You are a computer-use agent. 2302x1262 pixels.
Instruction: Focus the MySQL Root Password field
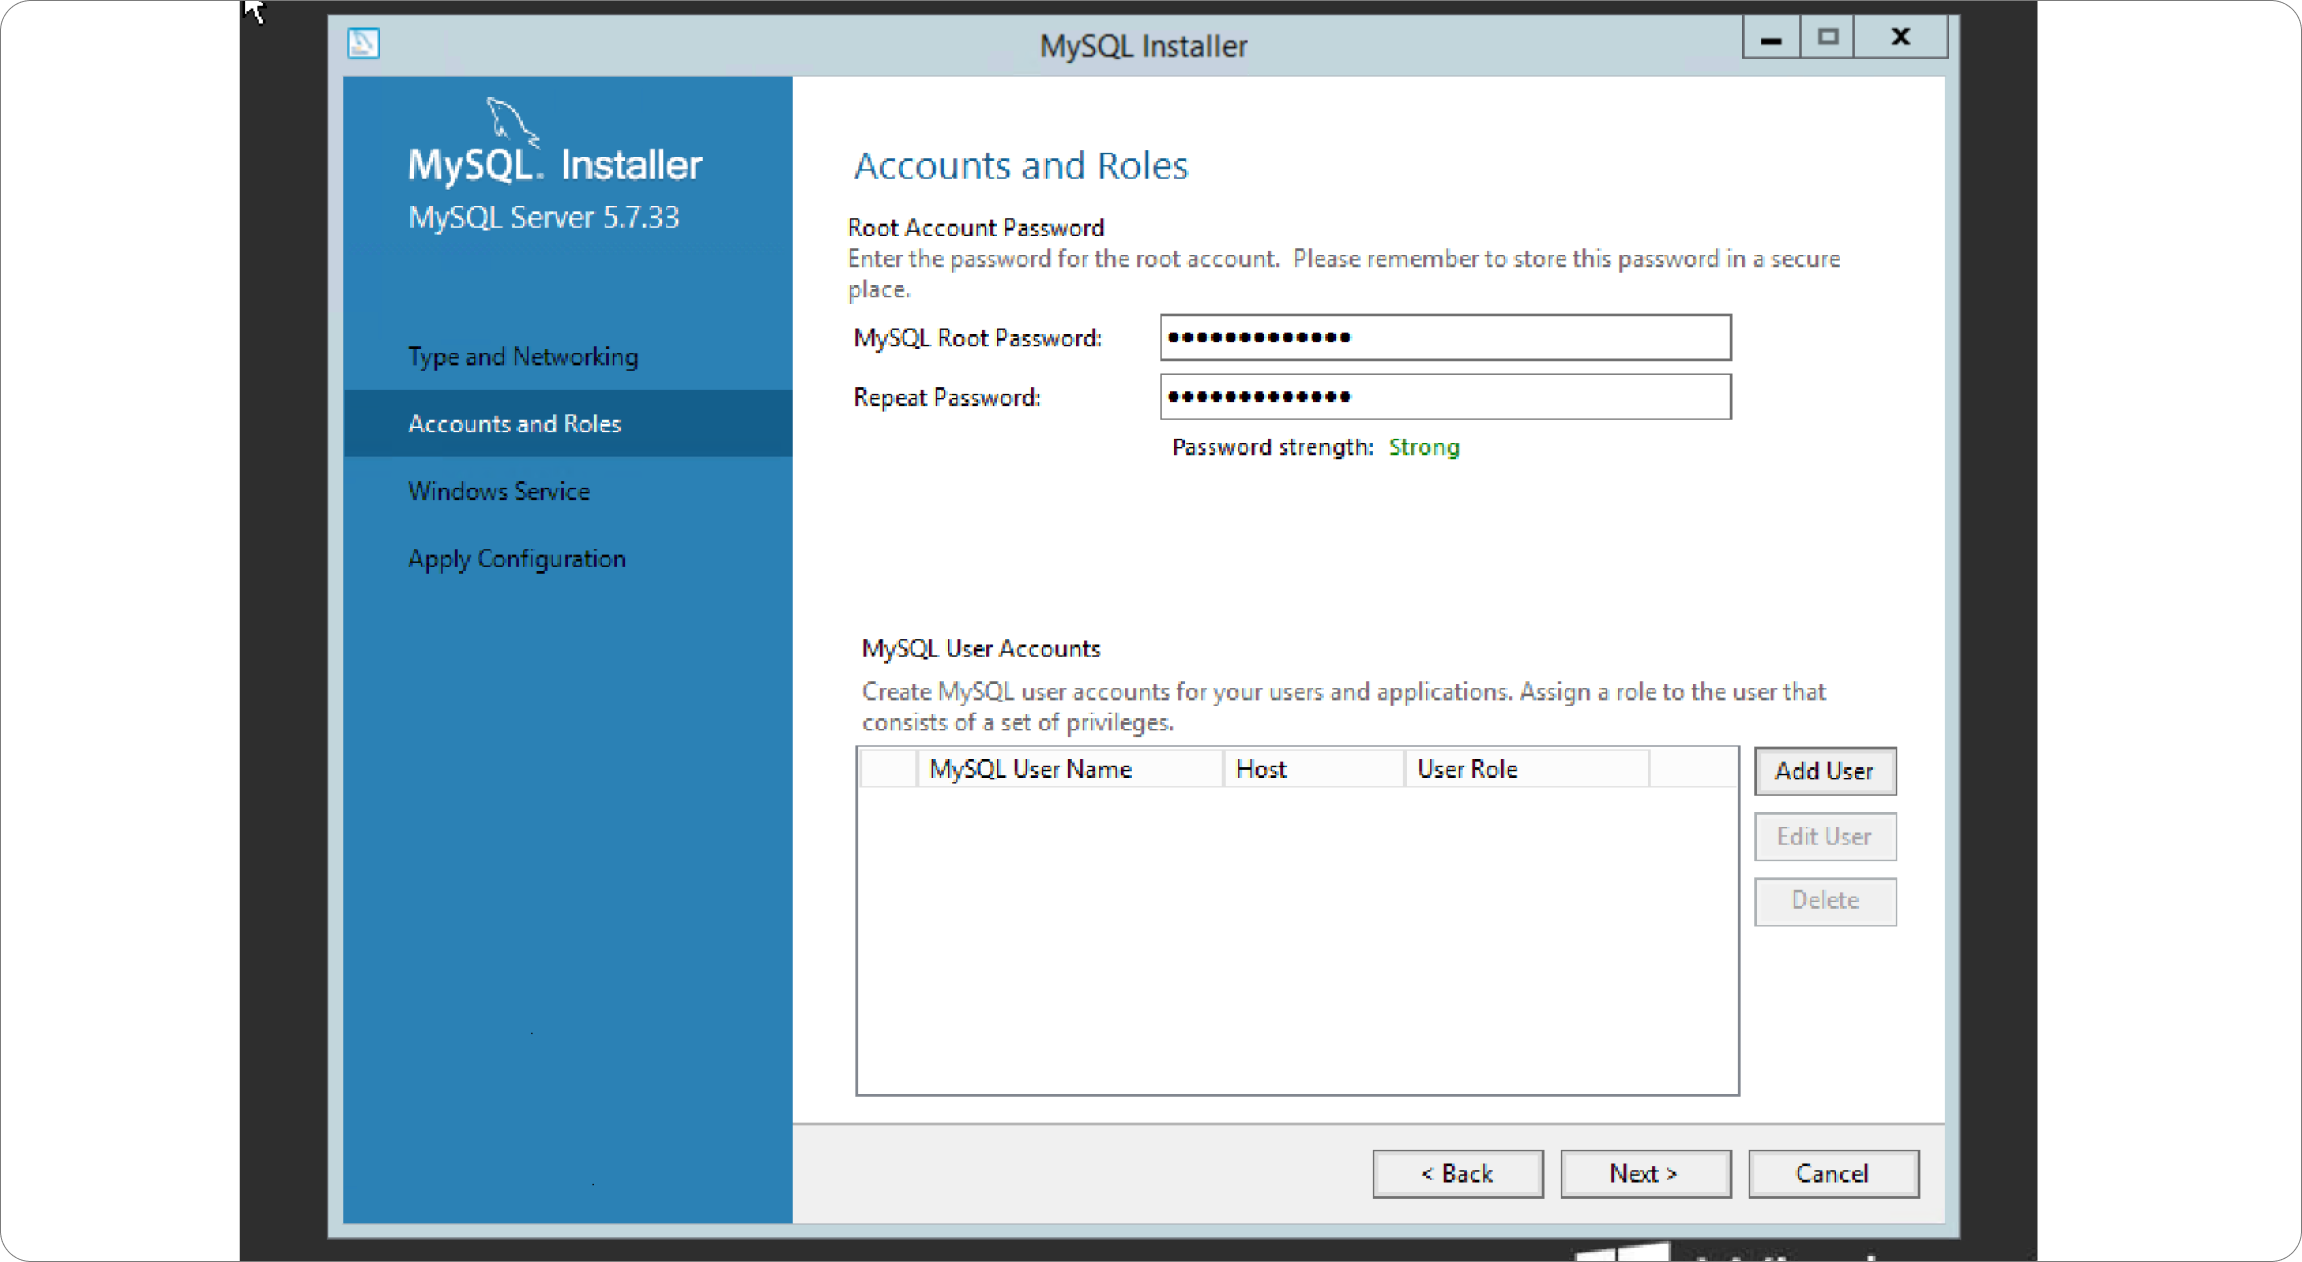1445,337
